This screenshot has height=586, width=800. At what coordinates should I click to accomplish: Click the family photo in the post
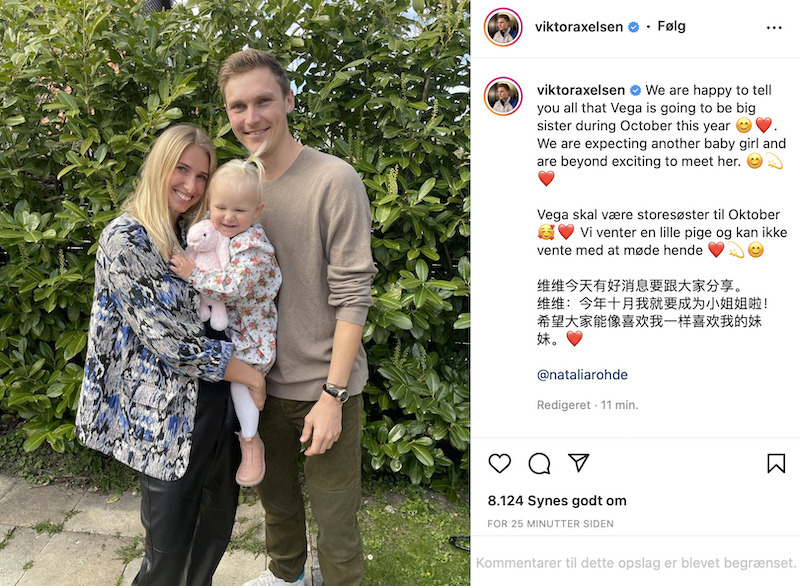[x=235, y=293]
